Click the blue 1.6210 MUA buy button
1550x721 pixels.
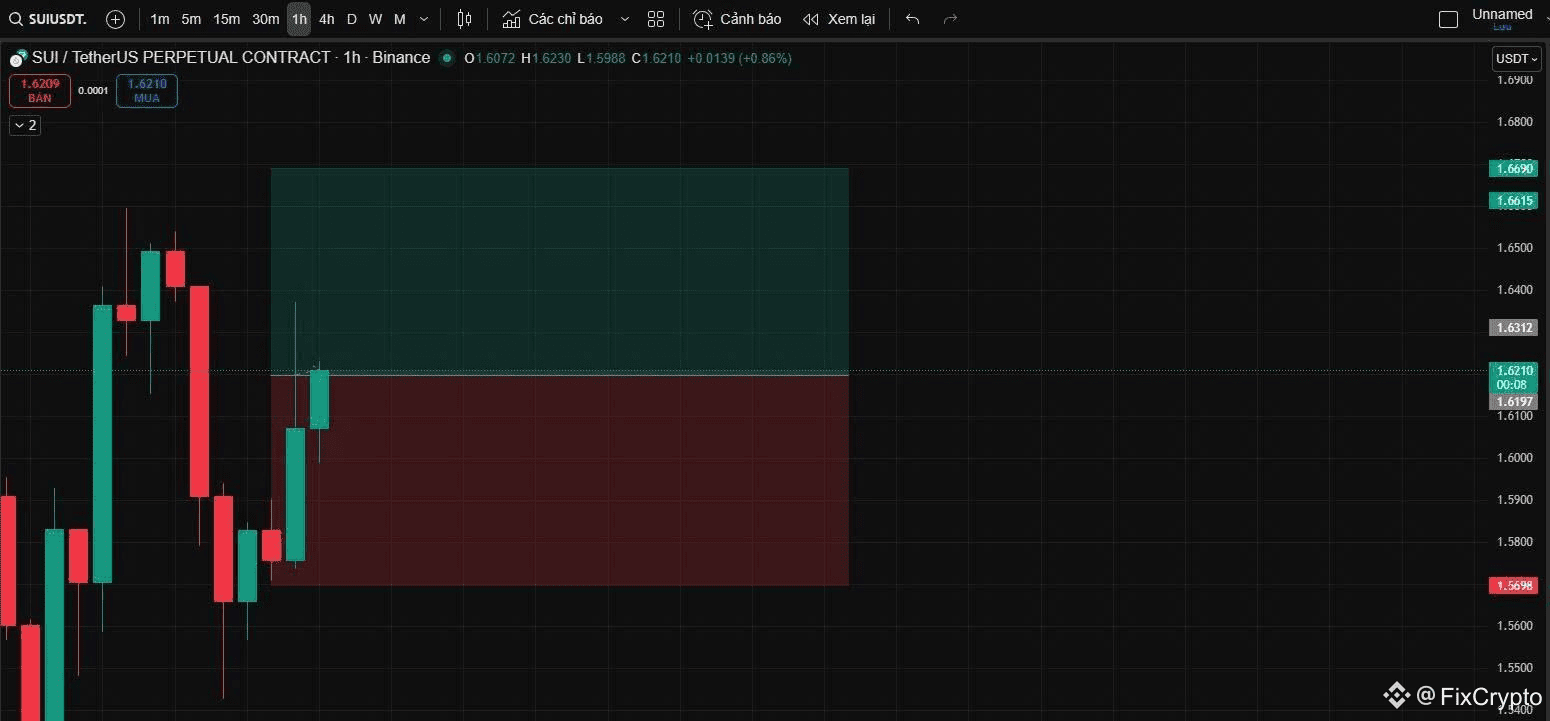tap(147, 91)
